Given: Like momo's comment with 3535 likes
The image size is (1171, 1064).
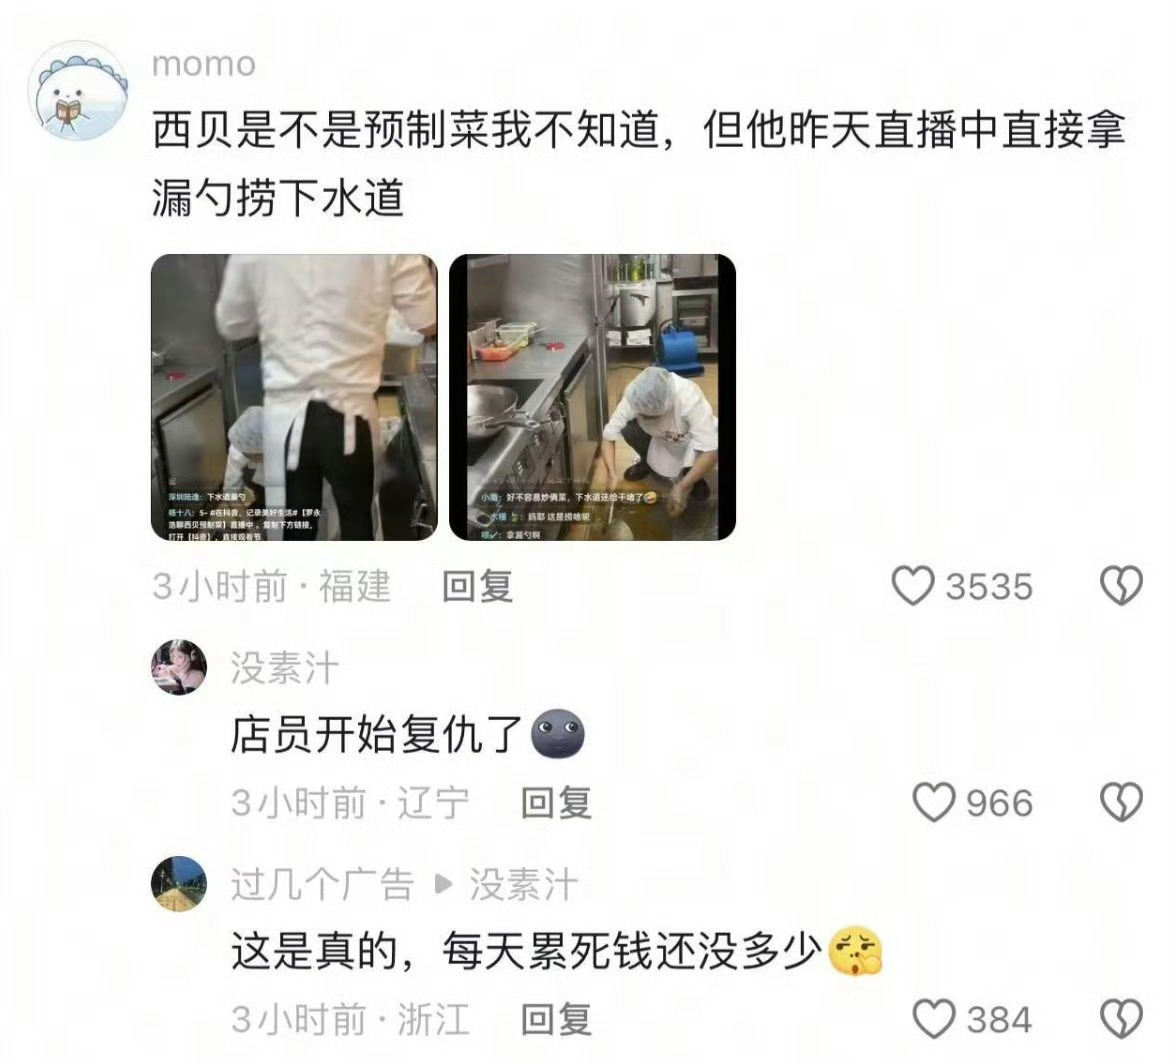Looking at the screenshot, I should point(913,586).
